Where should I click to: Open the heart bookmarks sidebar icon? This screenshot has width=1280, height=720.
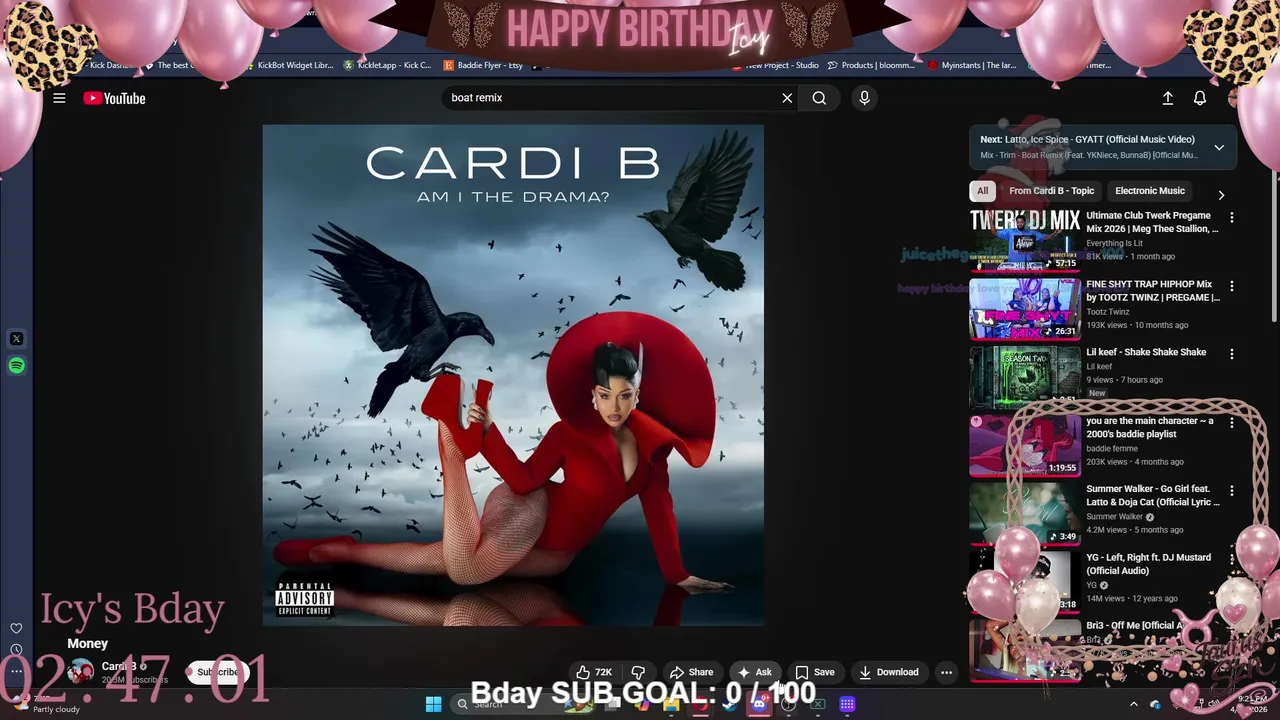(x=16, y=628)
